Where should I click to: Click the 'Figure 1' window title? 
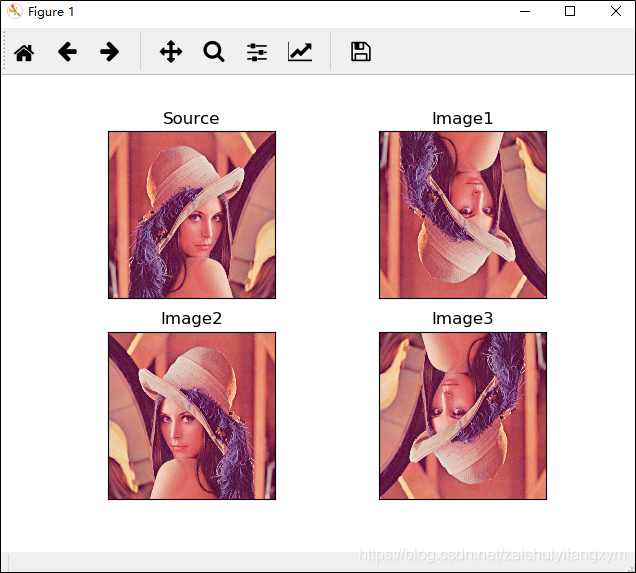(51, 12)
